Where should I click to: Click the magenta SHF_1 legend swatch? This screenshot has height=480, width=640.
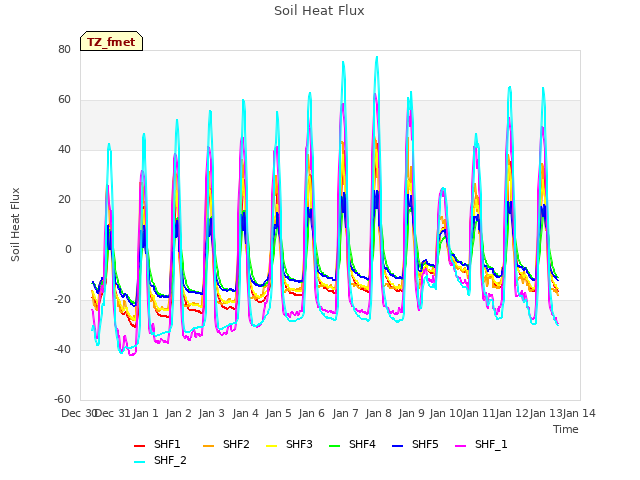[460, 446]
